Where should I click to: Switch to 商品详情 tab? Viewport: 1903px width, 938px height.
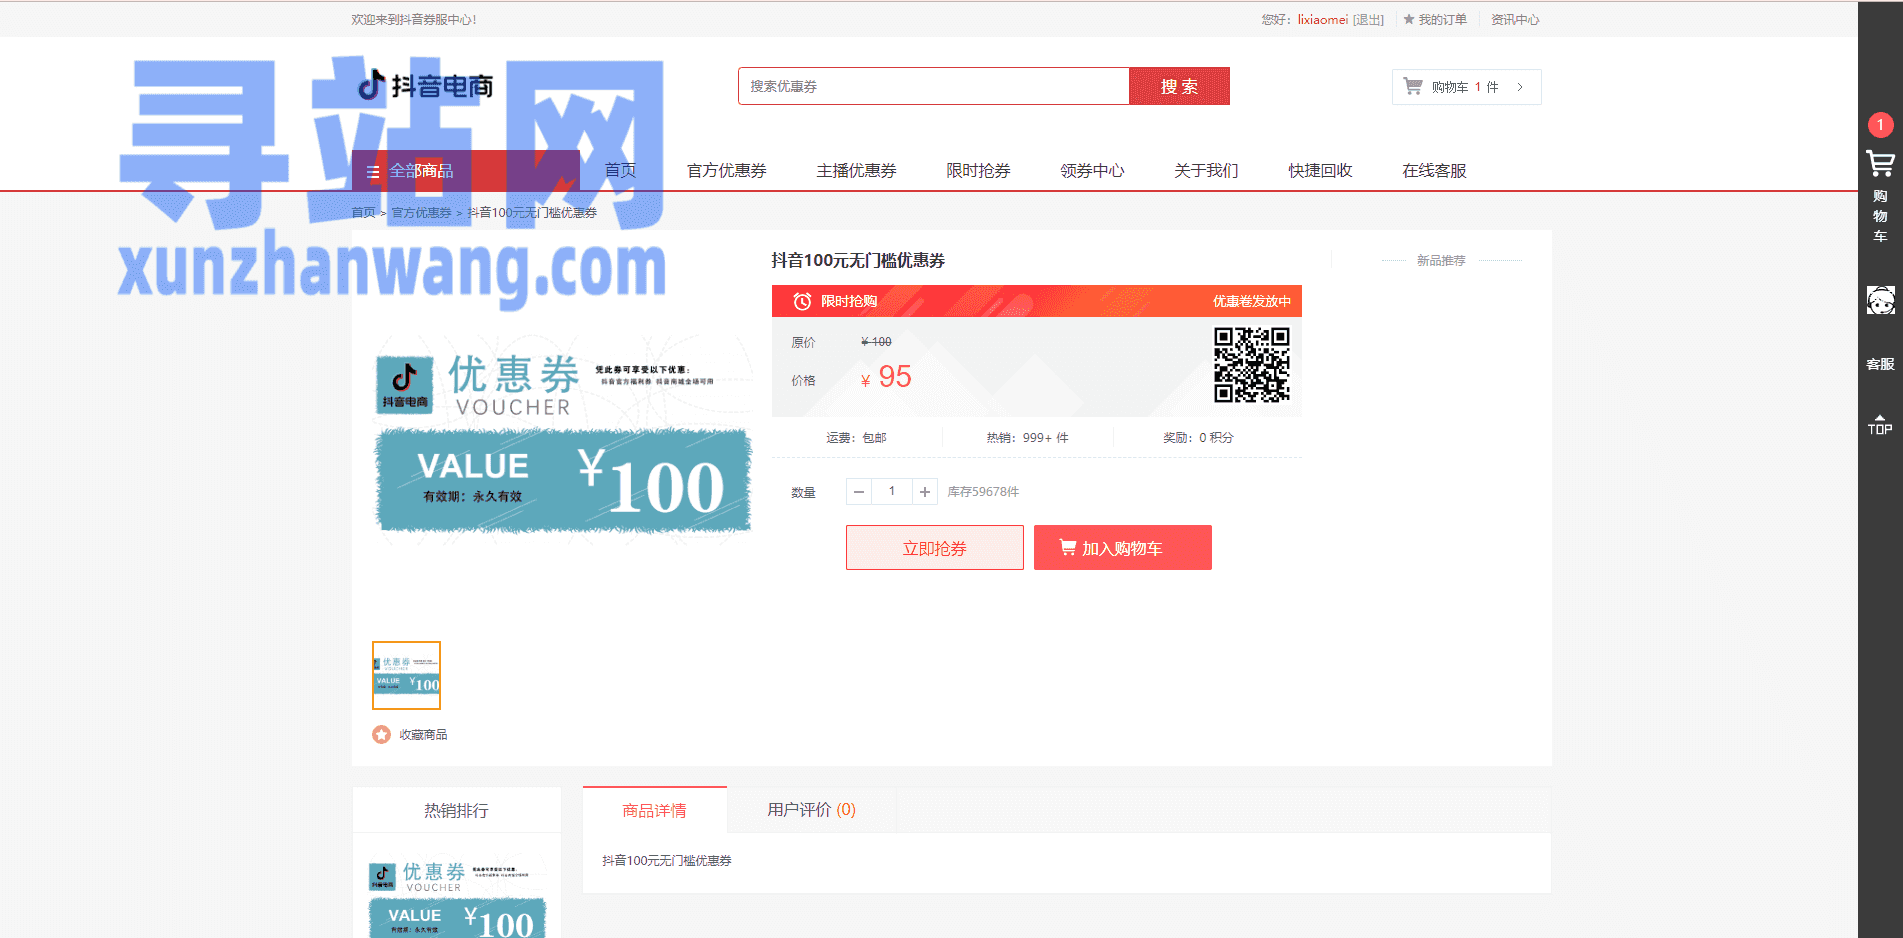click(x=655, y=810)
